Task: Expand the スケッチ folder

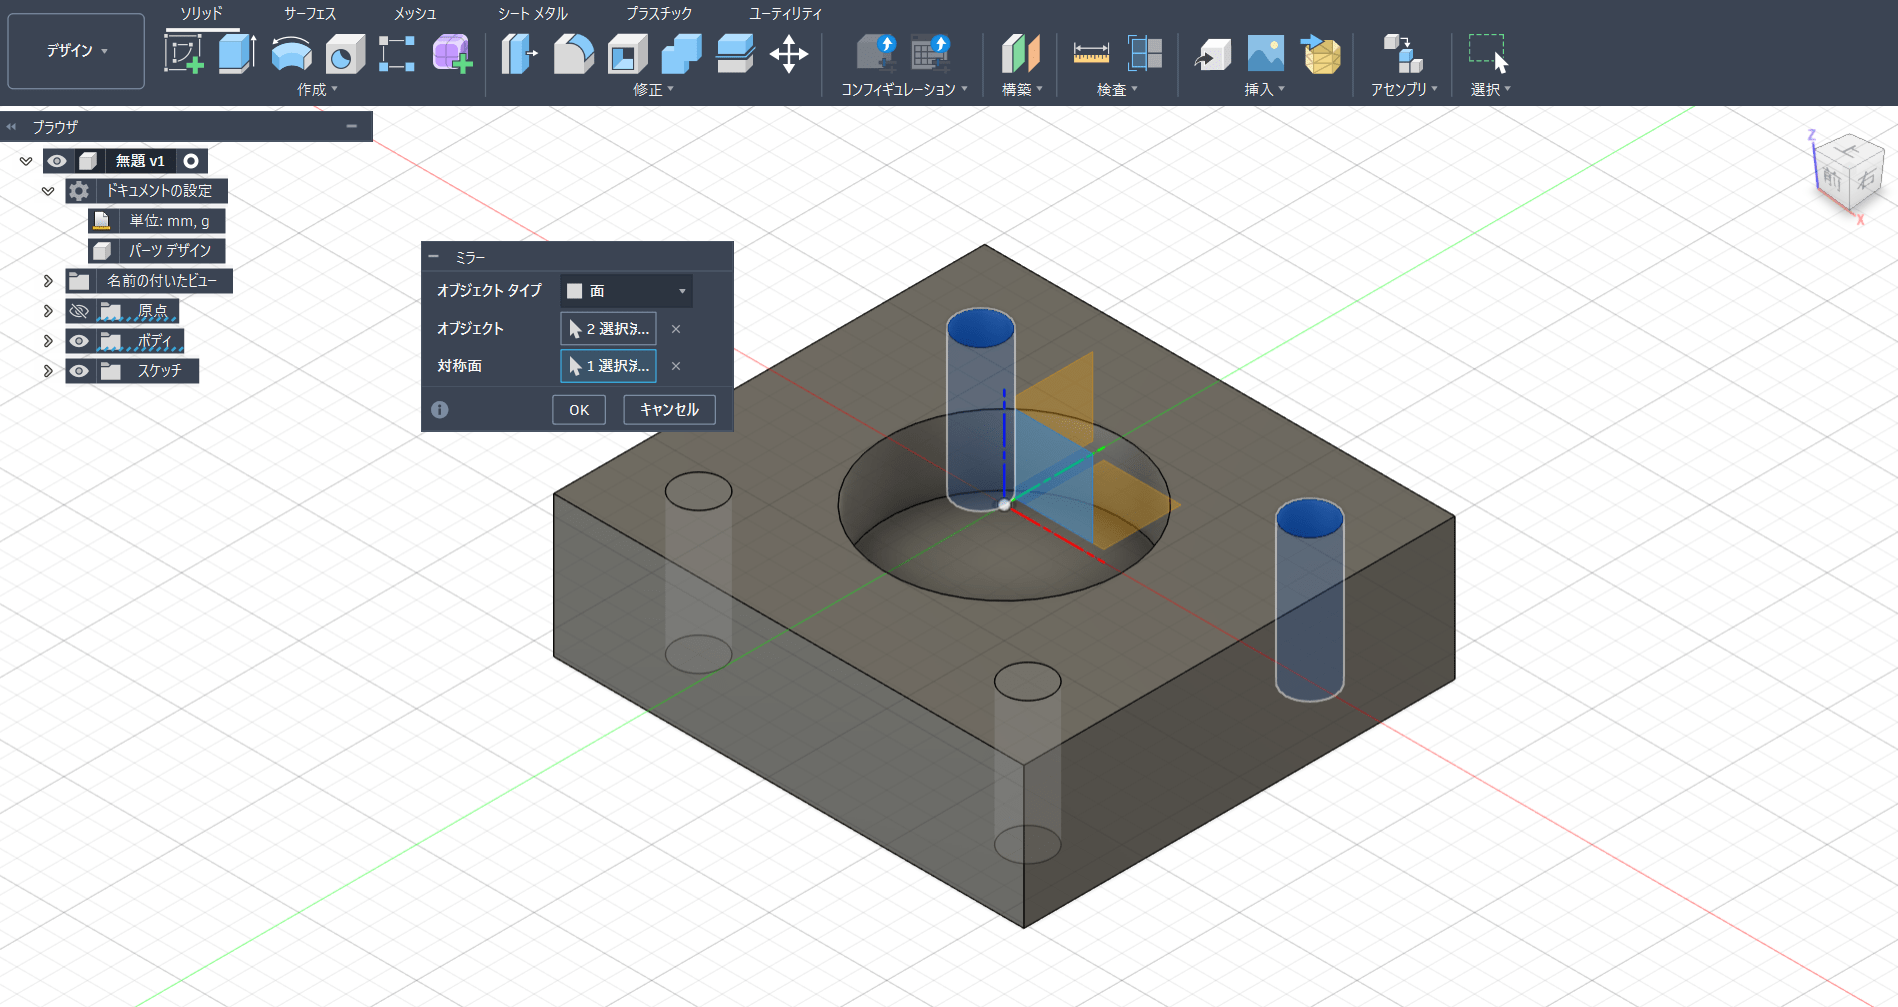Action: (48, 371)
